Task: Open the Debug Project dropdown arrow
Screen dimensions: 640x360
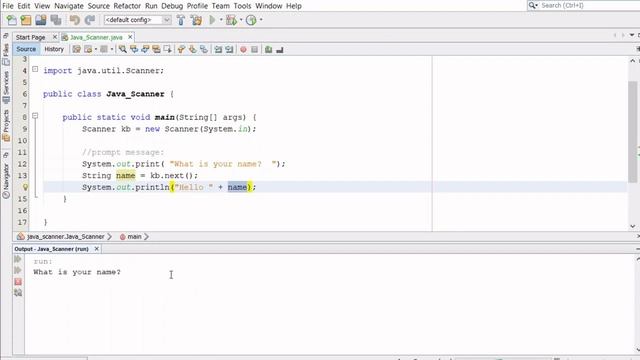Action: click(241, 20)
